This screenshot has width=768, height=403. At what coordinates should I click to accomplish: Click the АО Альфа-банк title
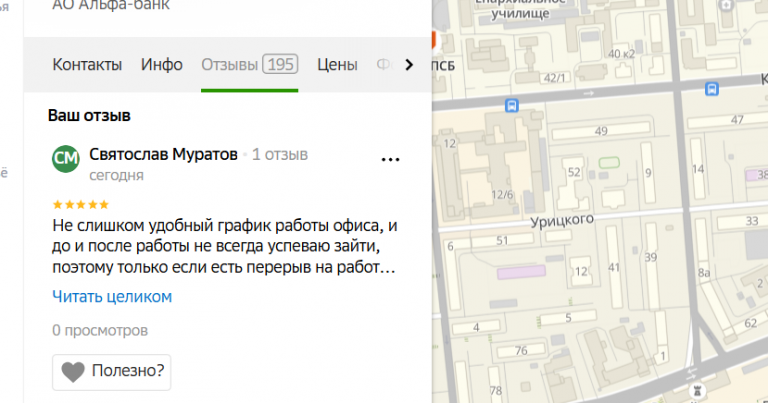(111, 5)
